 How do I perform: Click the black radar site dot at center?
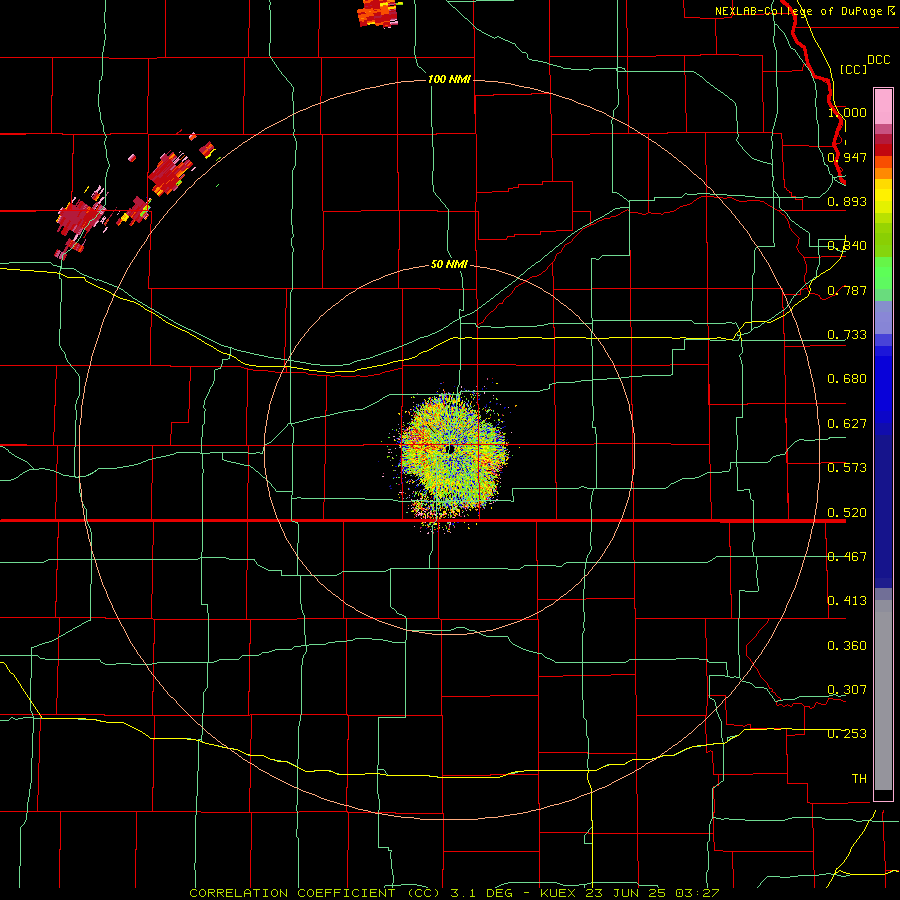(x=451, y=449)
